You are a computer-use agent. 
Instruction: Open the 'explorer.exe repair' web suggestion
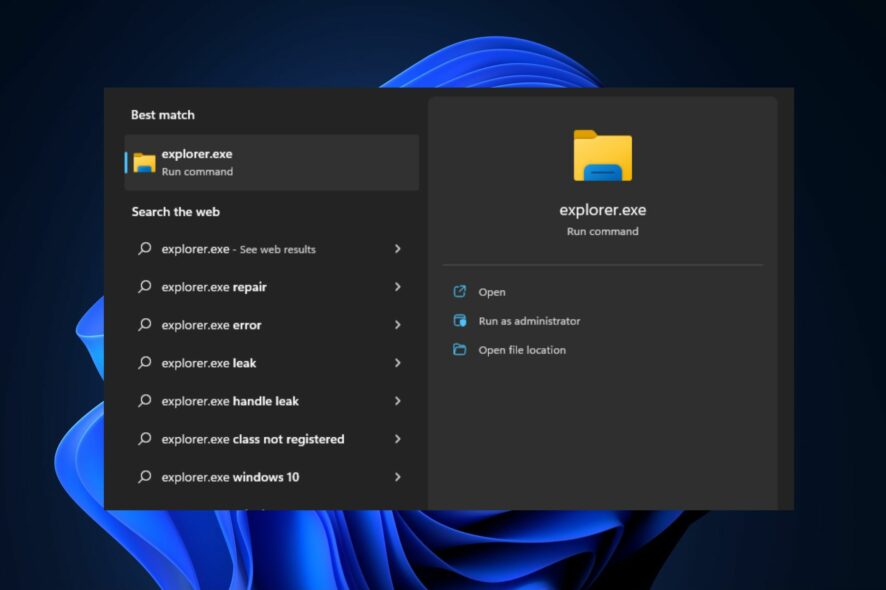pos(271,287)
